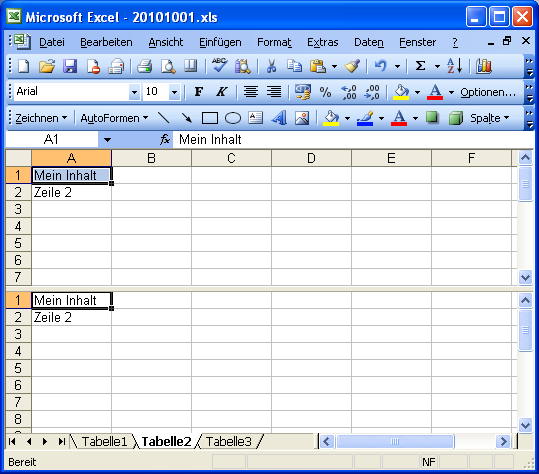Select the Rectangle drawing tool
Viewport: 539px width, 474px height.
click(210, 118)
